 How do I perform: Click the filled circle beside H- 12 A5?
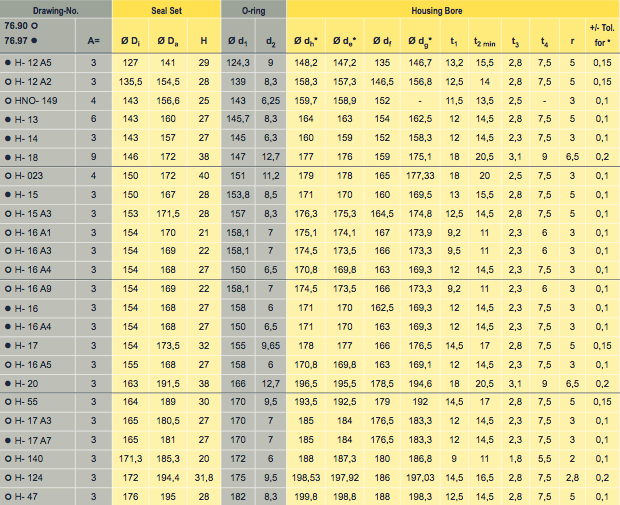pyautogui.click(x=8, y=63)
